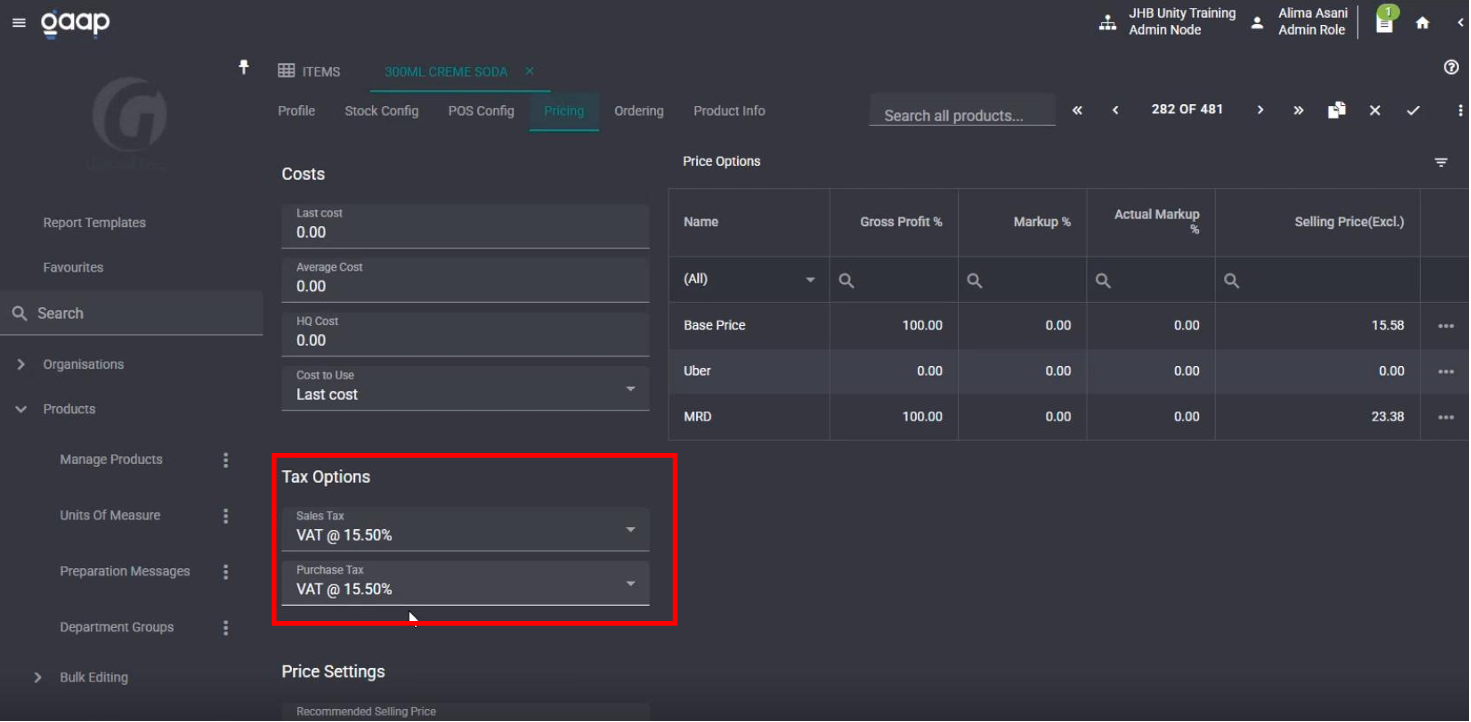
Task: Open MRD row options menu
Action: pos(1445,417)
